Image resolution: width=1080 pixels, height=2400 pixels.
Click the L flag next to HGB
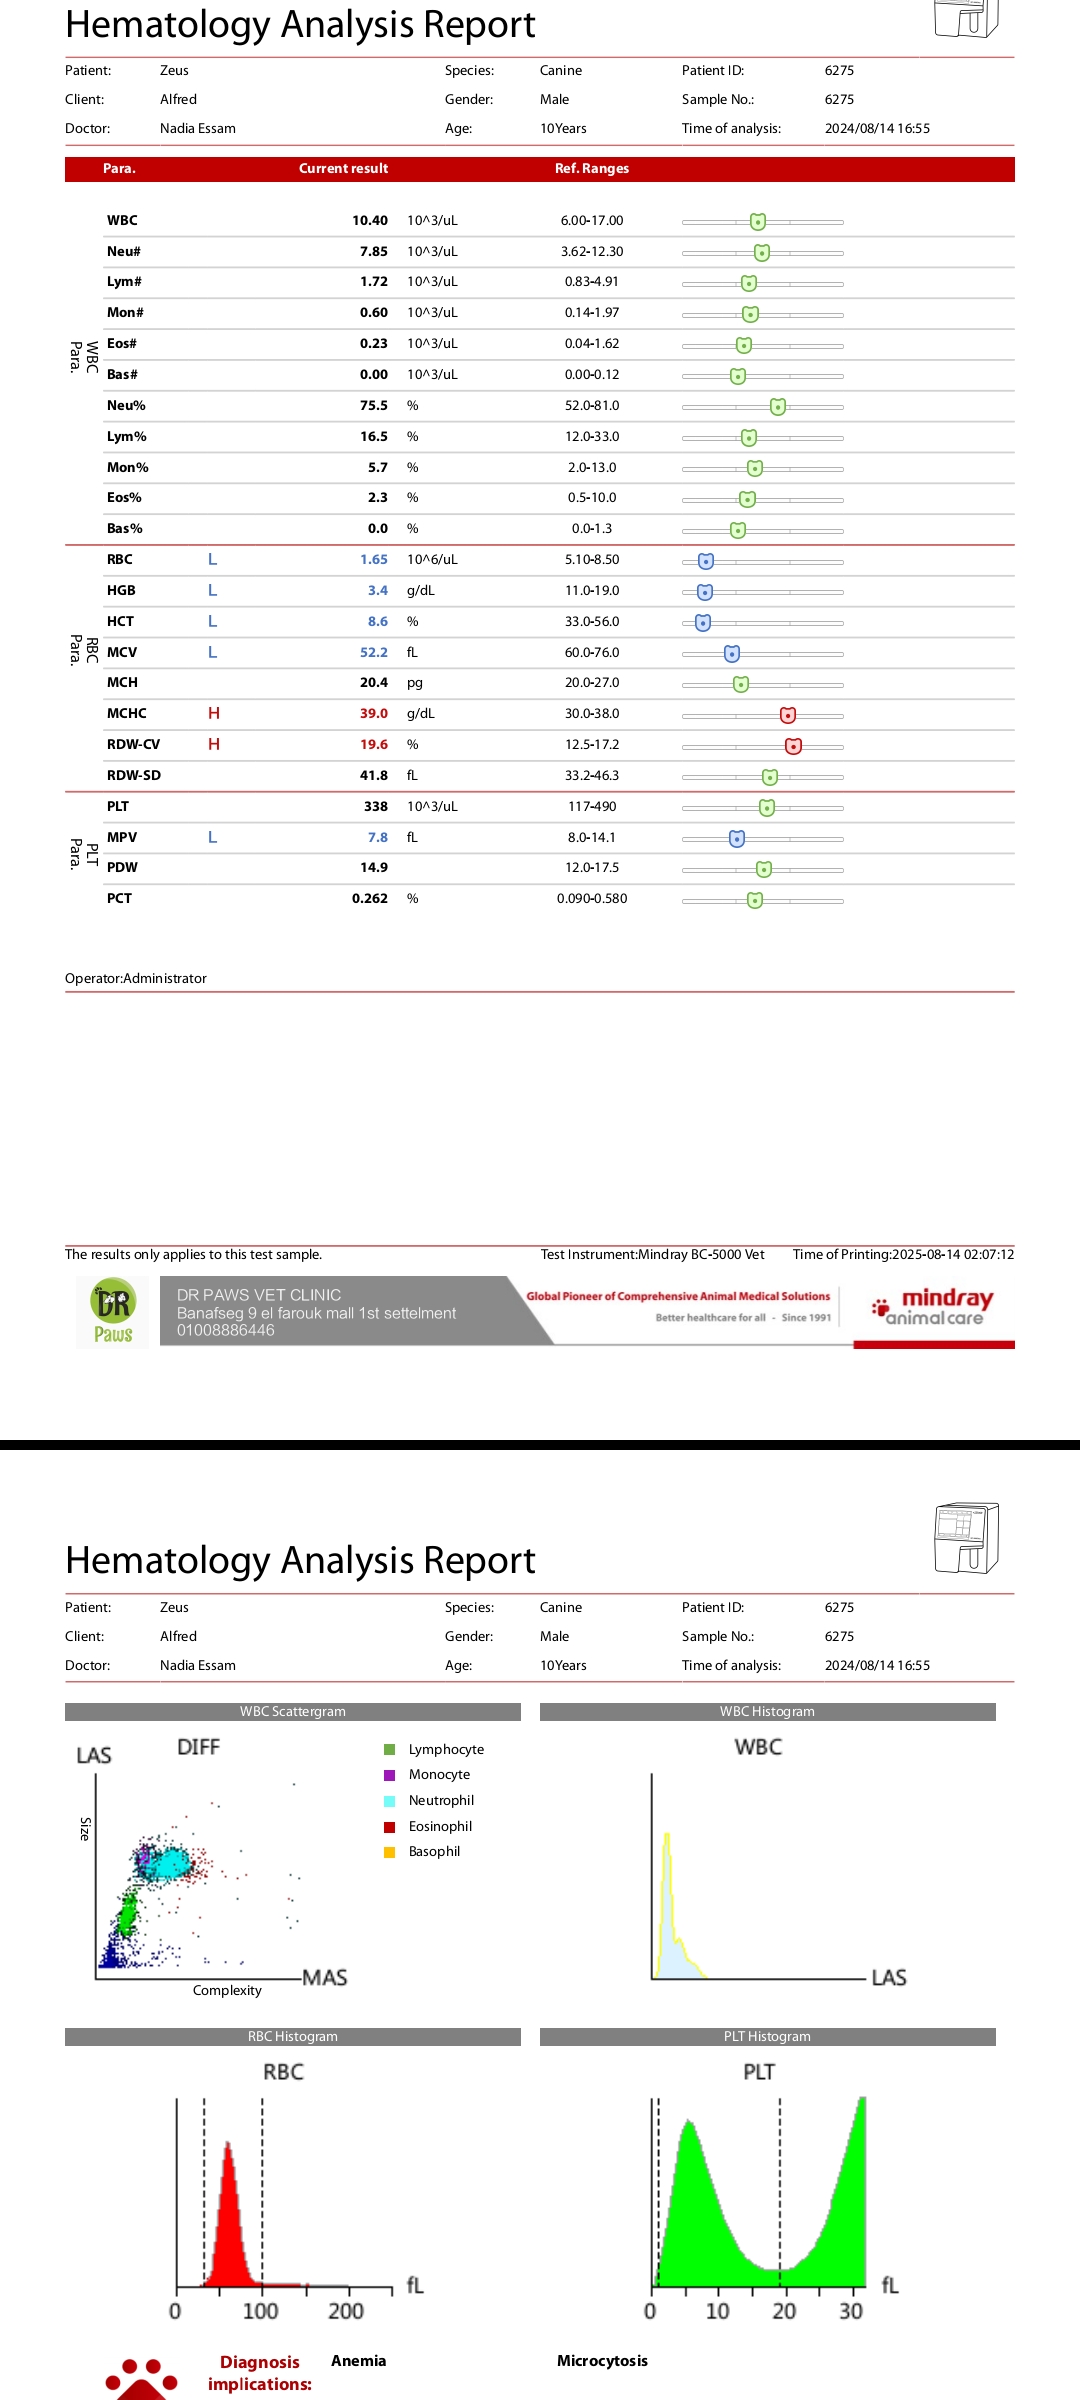point(212,591)
